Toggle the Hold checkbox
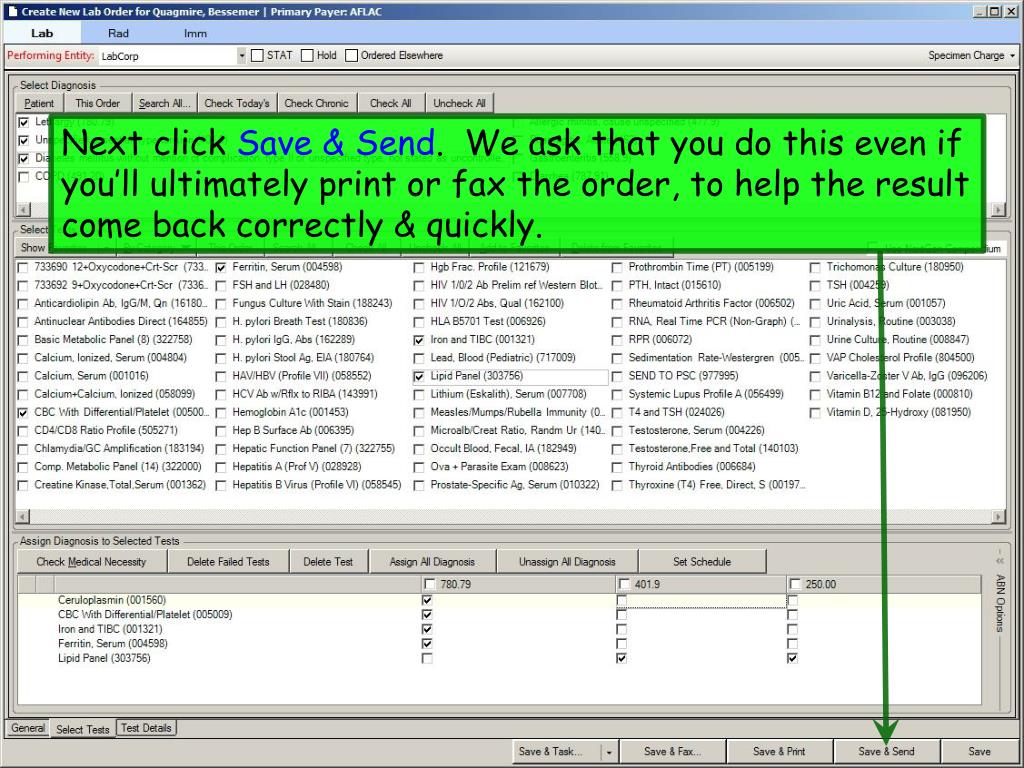 tap(307, 56)
